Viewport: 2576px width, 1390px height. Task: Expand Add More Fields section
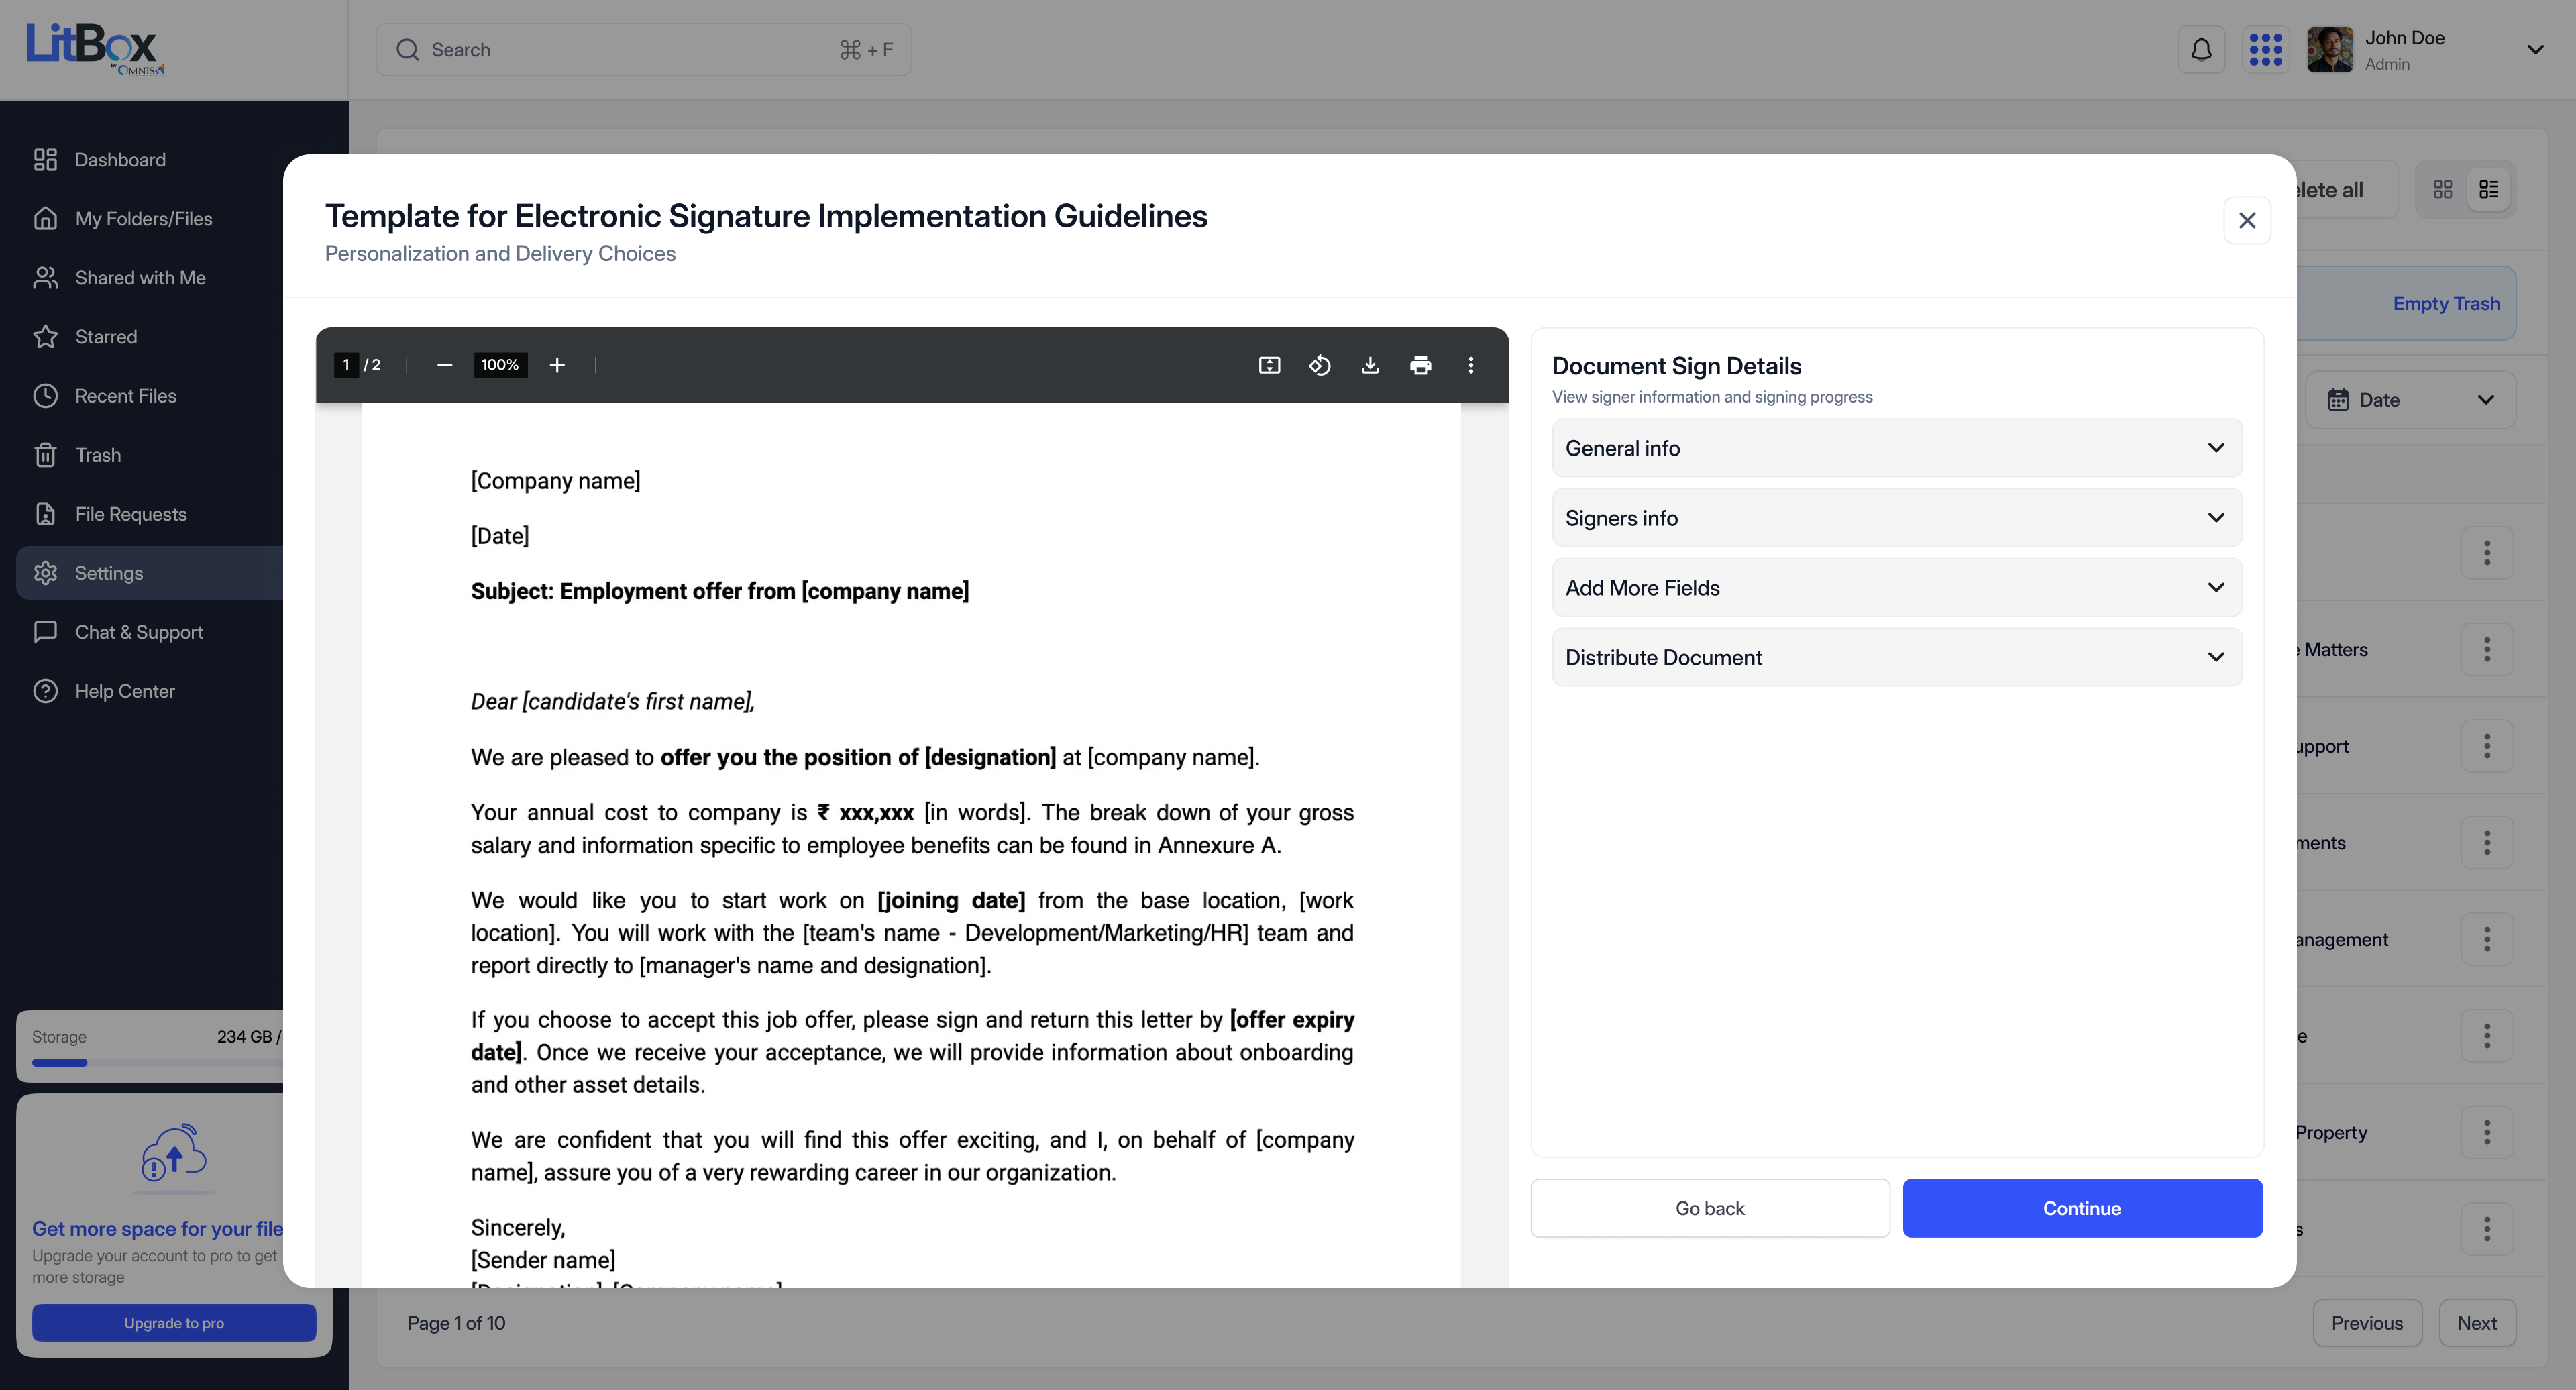pos(1896,588)
